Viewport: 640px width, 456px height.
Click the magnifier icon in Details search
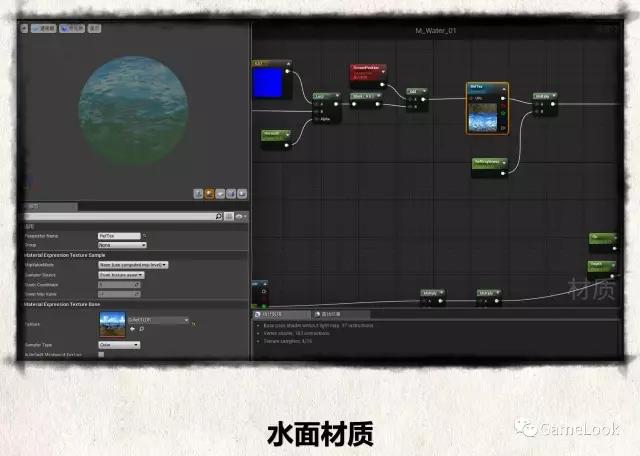[x=219, y=216]
